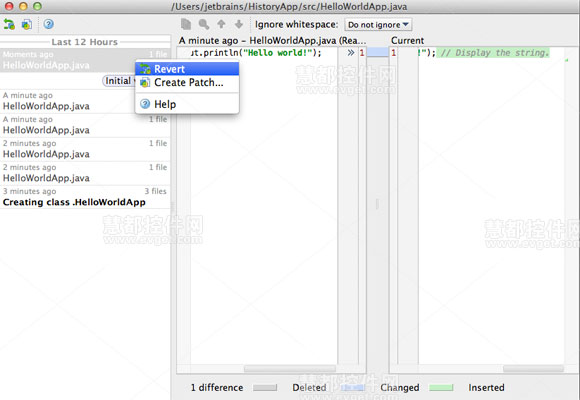Close the window with red button

(x=9, y=6)
